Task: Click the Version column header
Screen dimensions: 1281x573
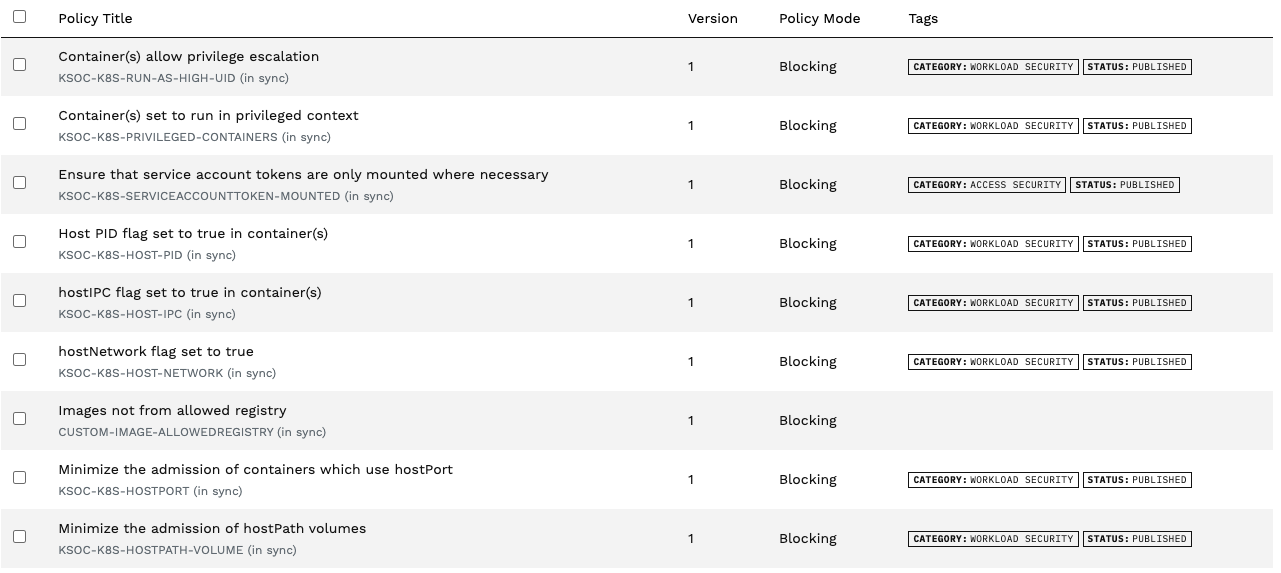Action: pos(712,18)
